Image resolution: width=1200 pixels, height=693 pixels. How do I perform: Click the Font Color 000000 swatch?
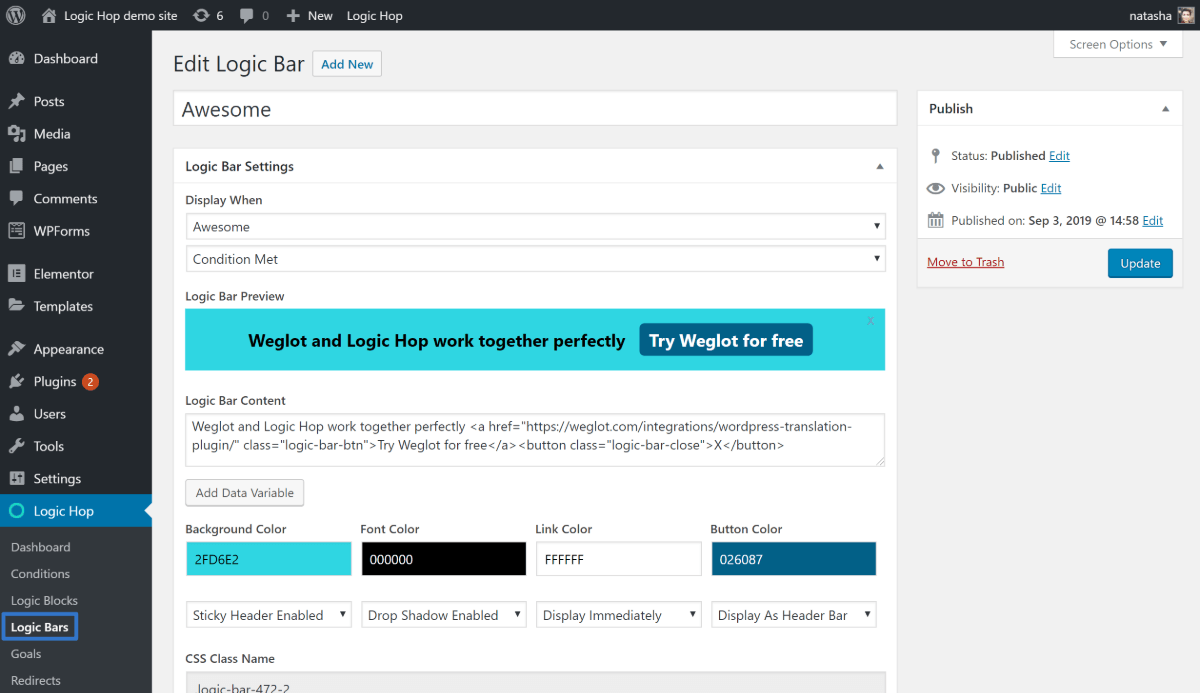tap(444, 559)
